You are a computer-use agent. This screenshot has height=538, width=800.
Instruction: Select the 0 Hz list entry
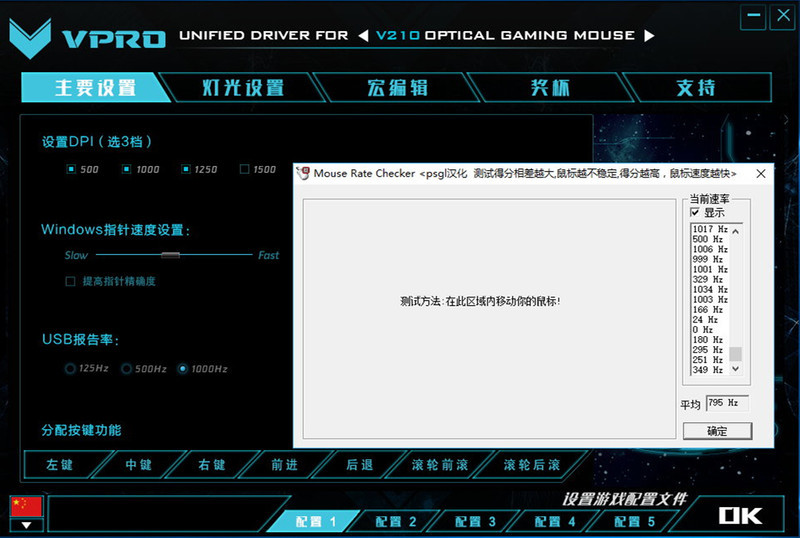click(703, 330)
